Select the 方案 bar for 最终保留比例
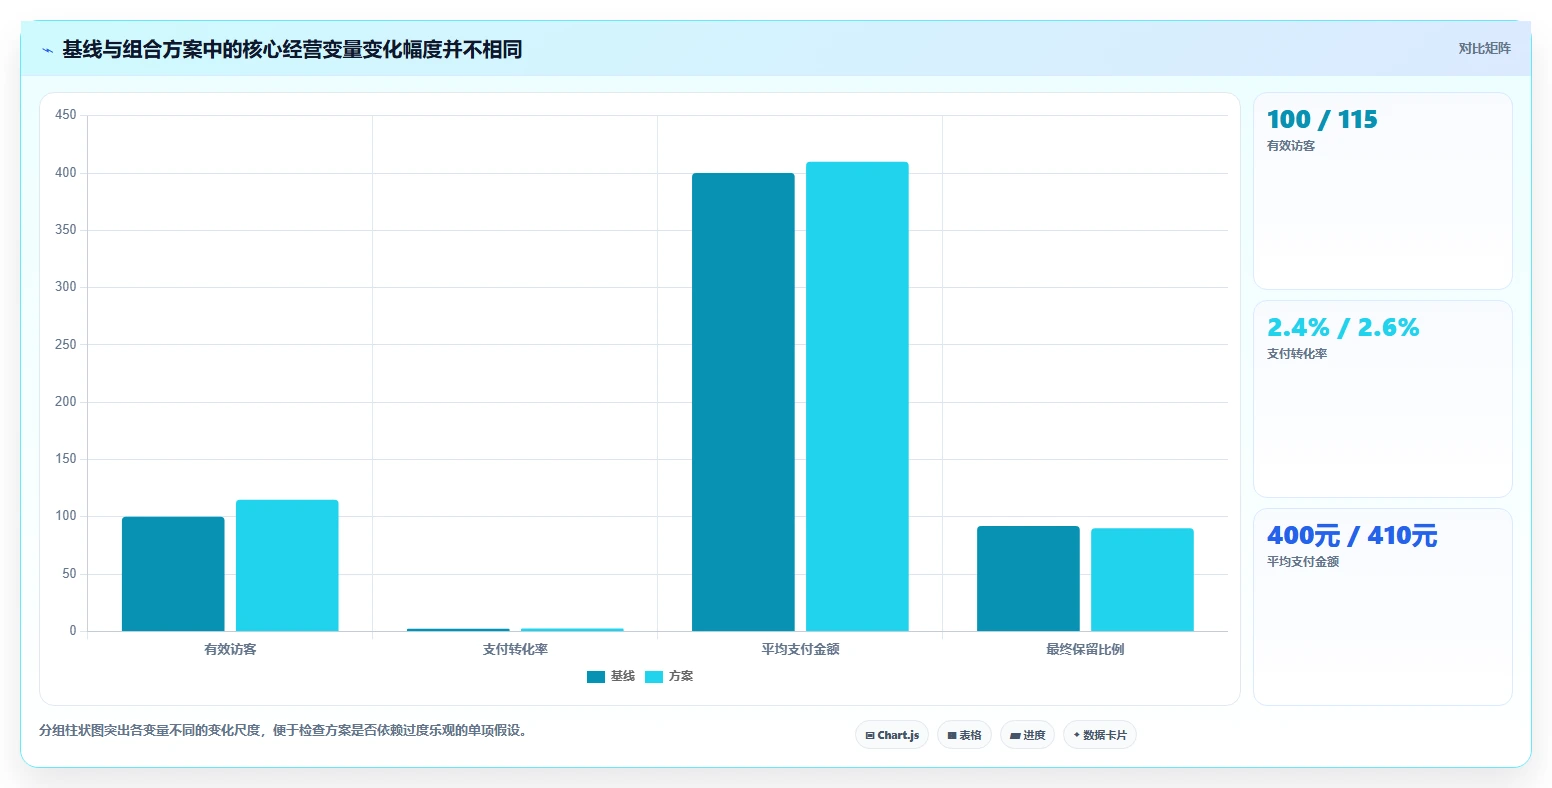 pyautogui.click(x=1142, y=579)
